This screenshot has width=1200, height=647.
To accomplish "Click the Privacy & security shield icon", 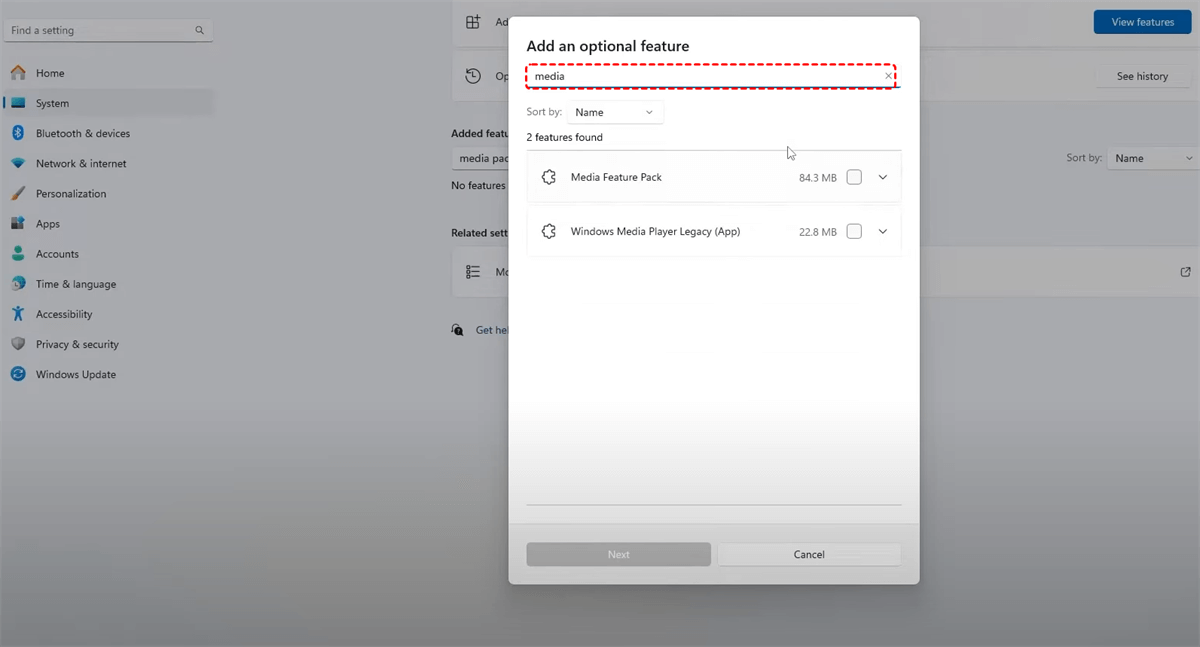I will (x=18, y=344).
